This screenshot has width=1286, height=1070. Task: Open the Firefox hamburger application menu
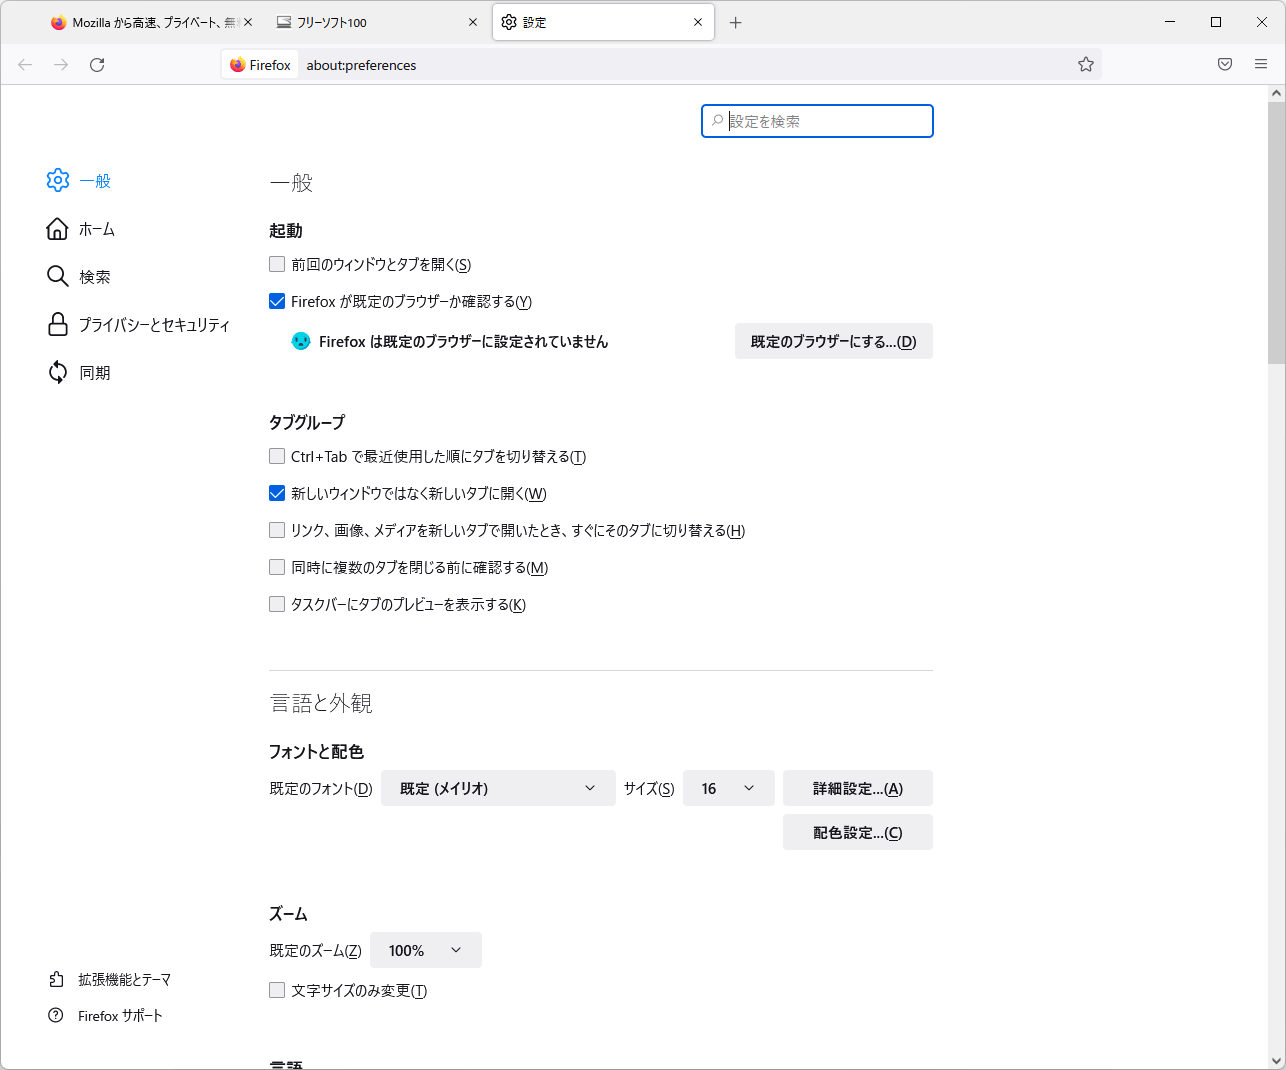[1261, 65]
